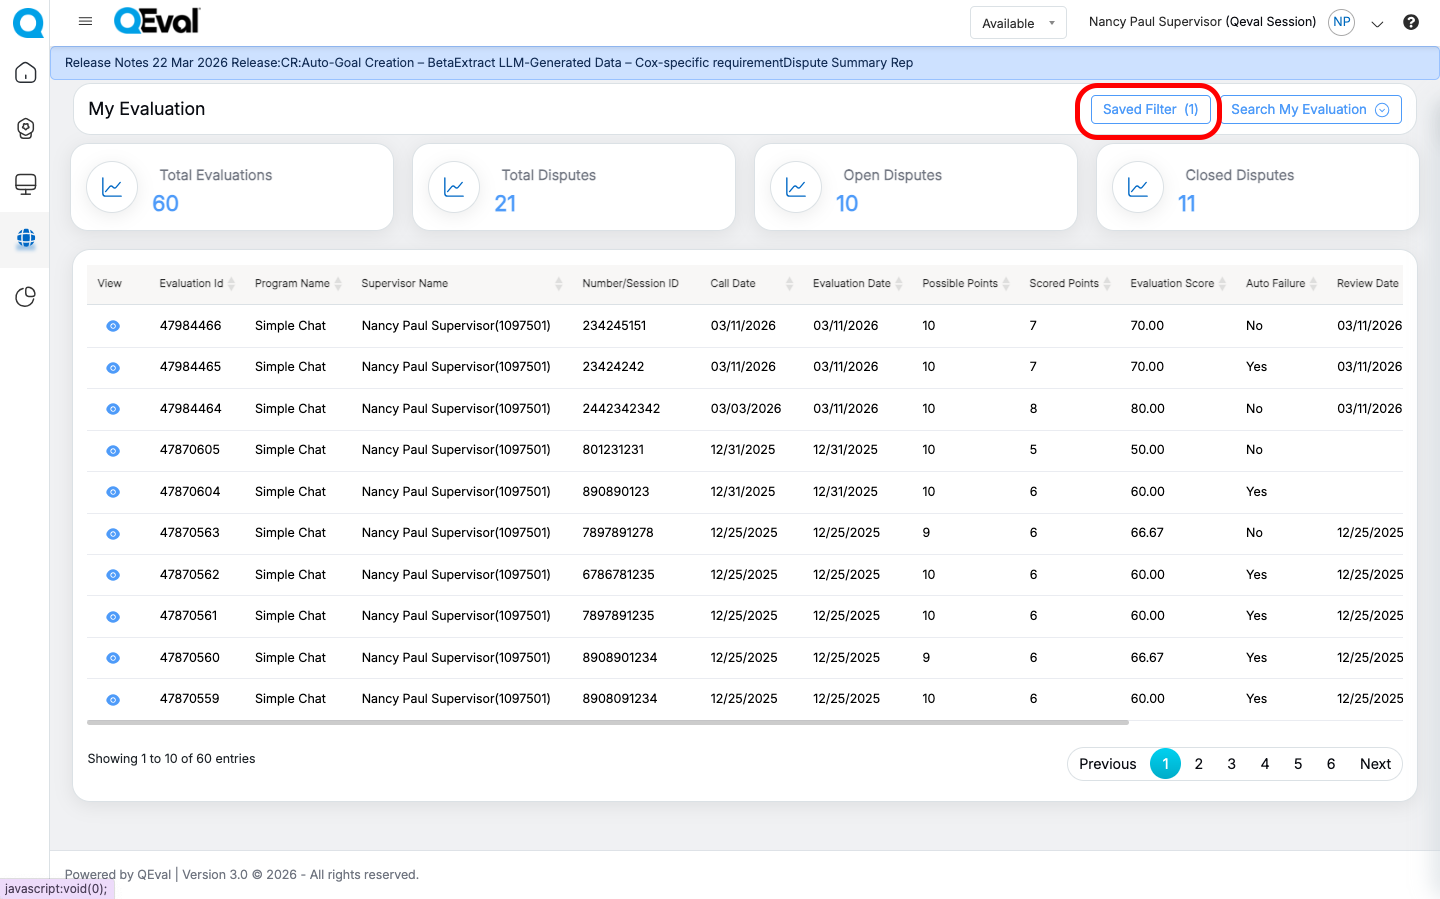
Task: Open the home icon in sidebar
Action: (26, 73)
